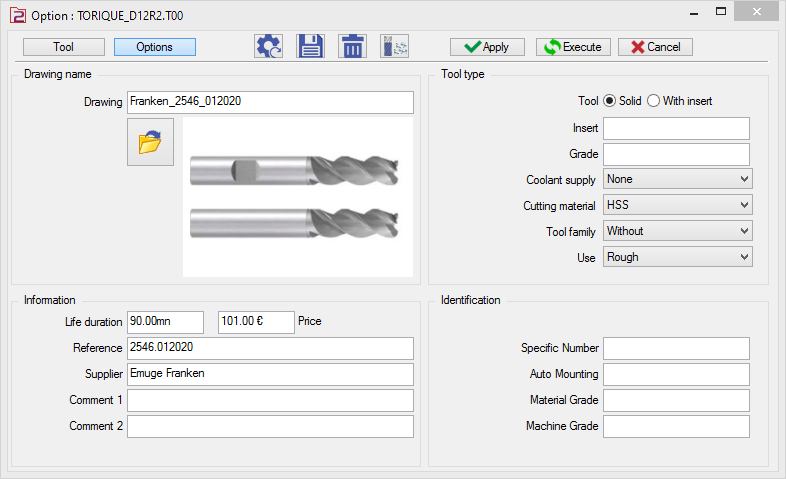Select the Solid tool radio button
This screenshot has height=479, width=786.
(x=610, y=101)
